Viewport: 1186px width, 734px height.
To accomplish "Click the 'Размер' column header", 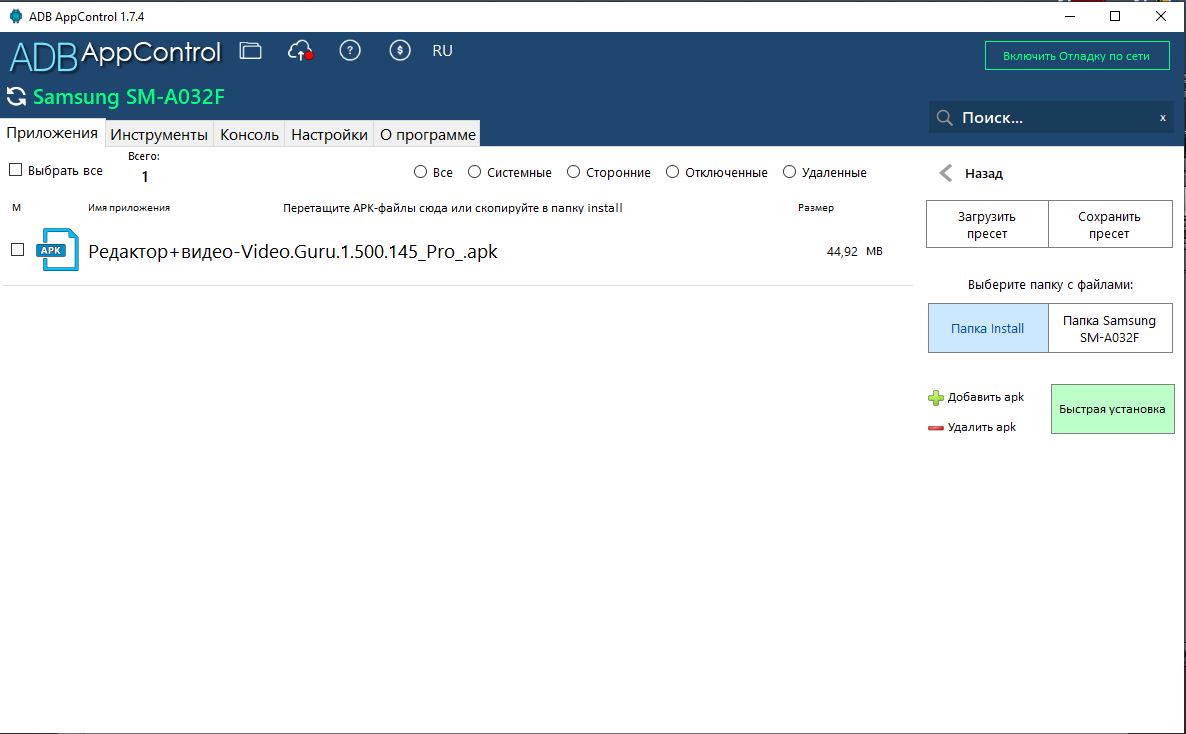I will point(815,207).
